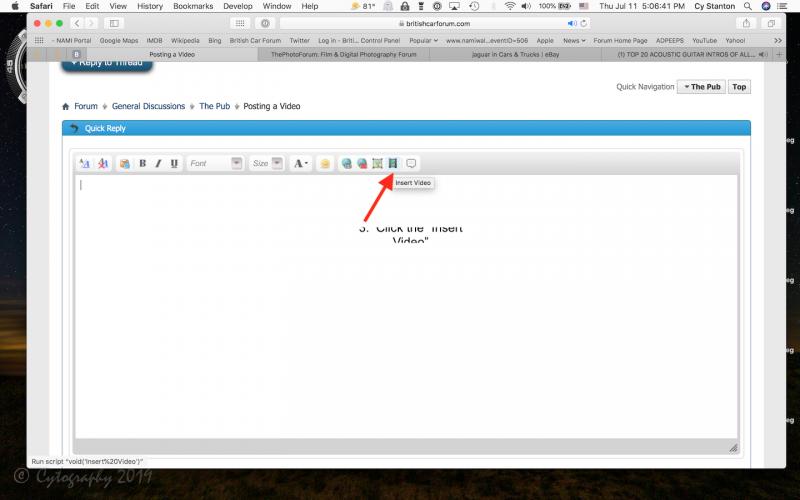Click the Time Machine menu bar icon

(474, 6)
